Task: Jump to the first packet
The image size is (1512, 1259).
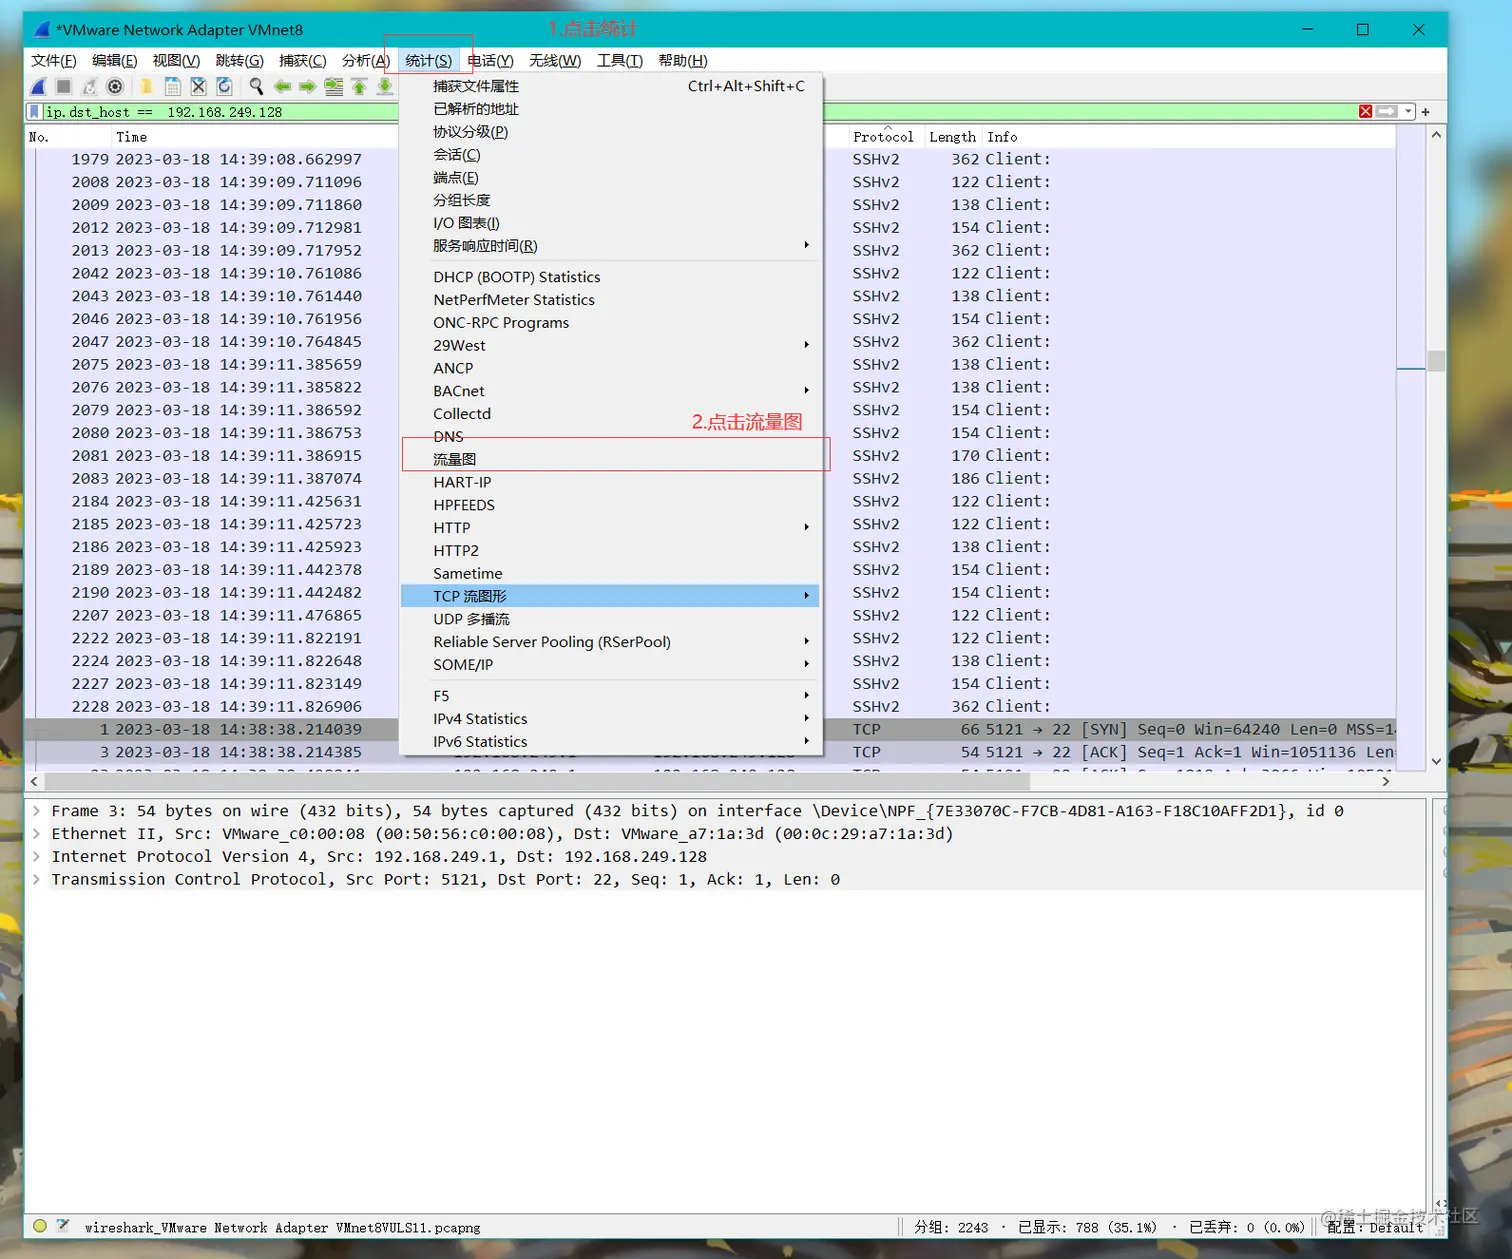Action: [x=359, y=87]
